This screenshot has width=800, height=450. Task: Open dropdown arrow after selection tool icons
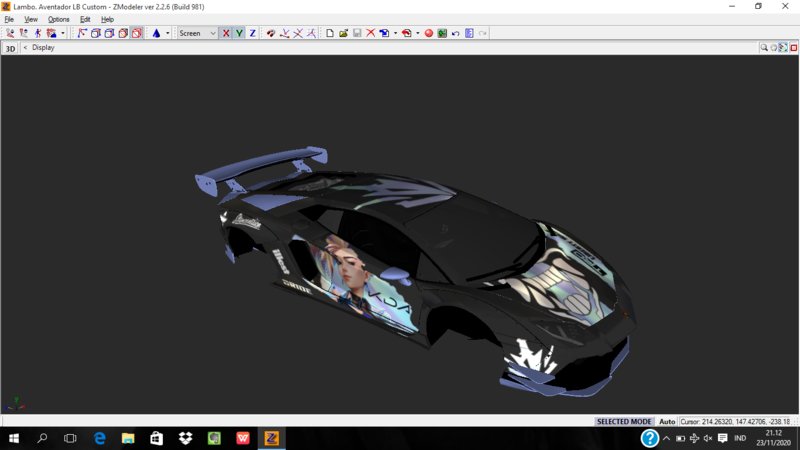click(x=63, y=33)
